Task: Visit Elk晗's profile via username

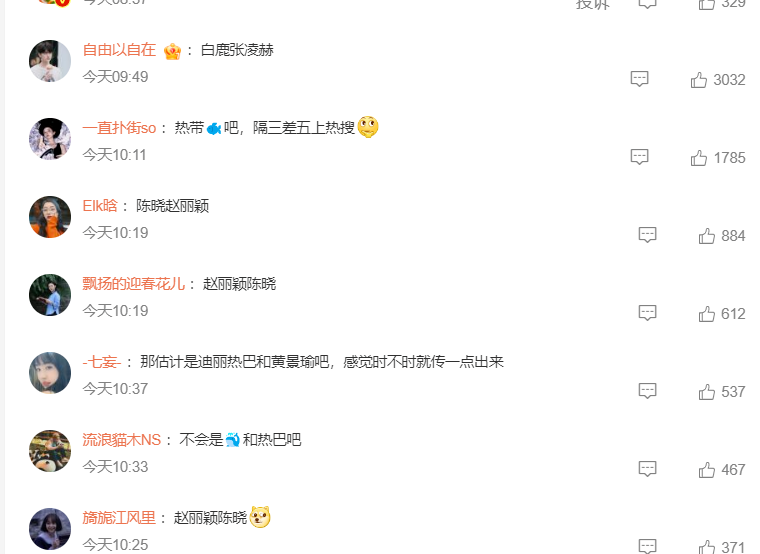Action: tap(100, 206)
